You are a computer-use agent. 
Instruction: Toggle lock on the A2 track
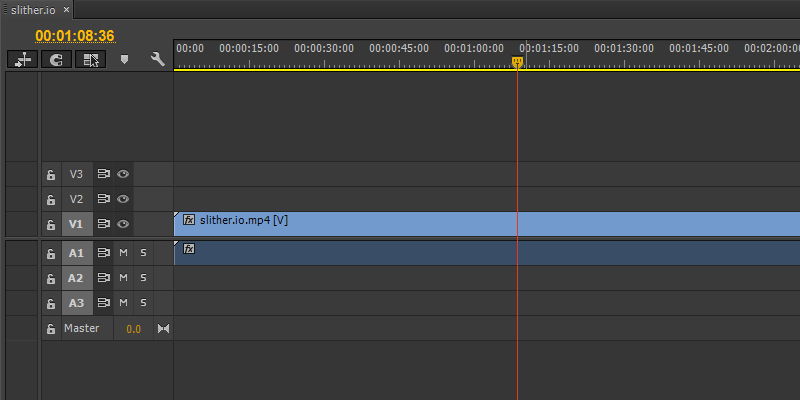pyautogui.click(x=51, y=279)
